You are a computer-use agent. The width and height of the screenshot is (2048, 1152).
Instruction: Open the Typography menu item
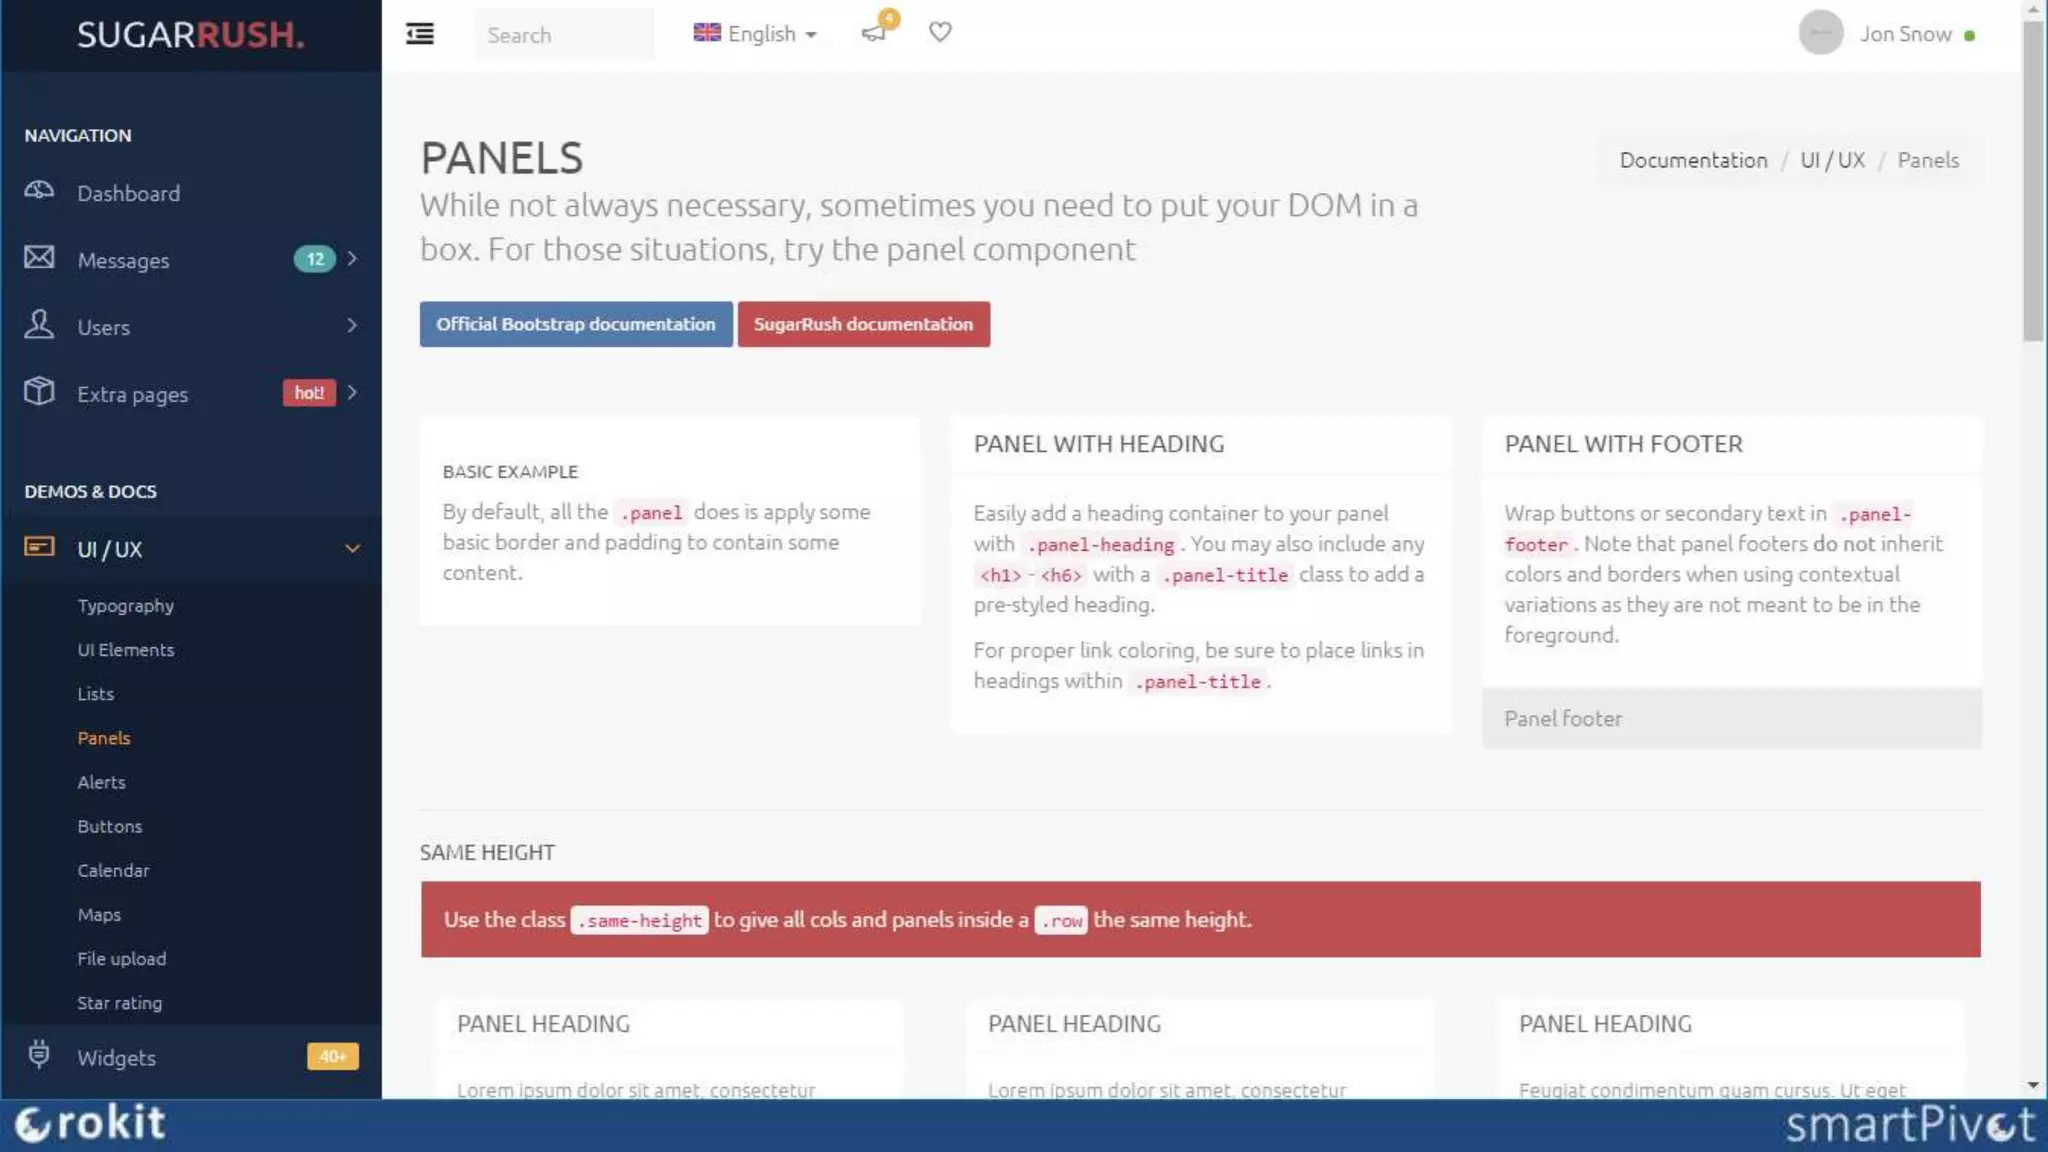(126, 606)
